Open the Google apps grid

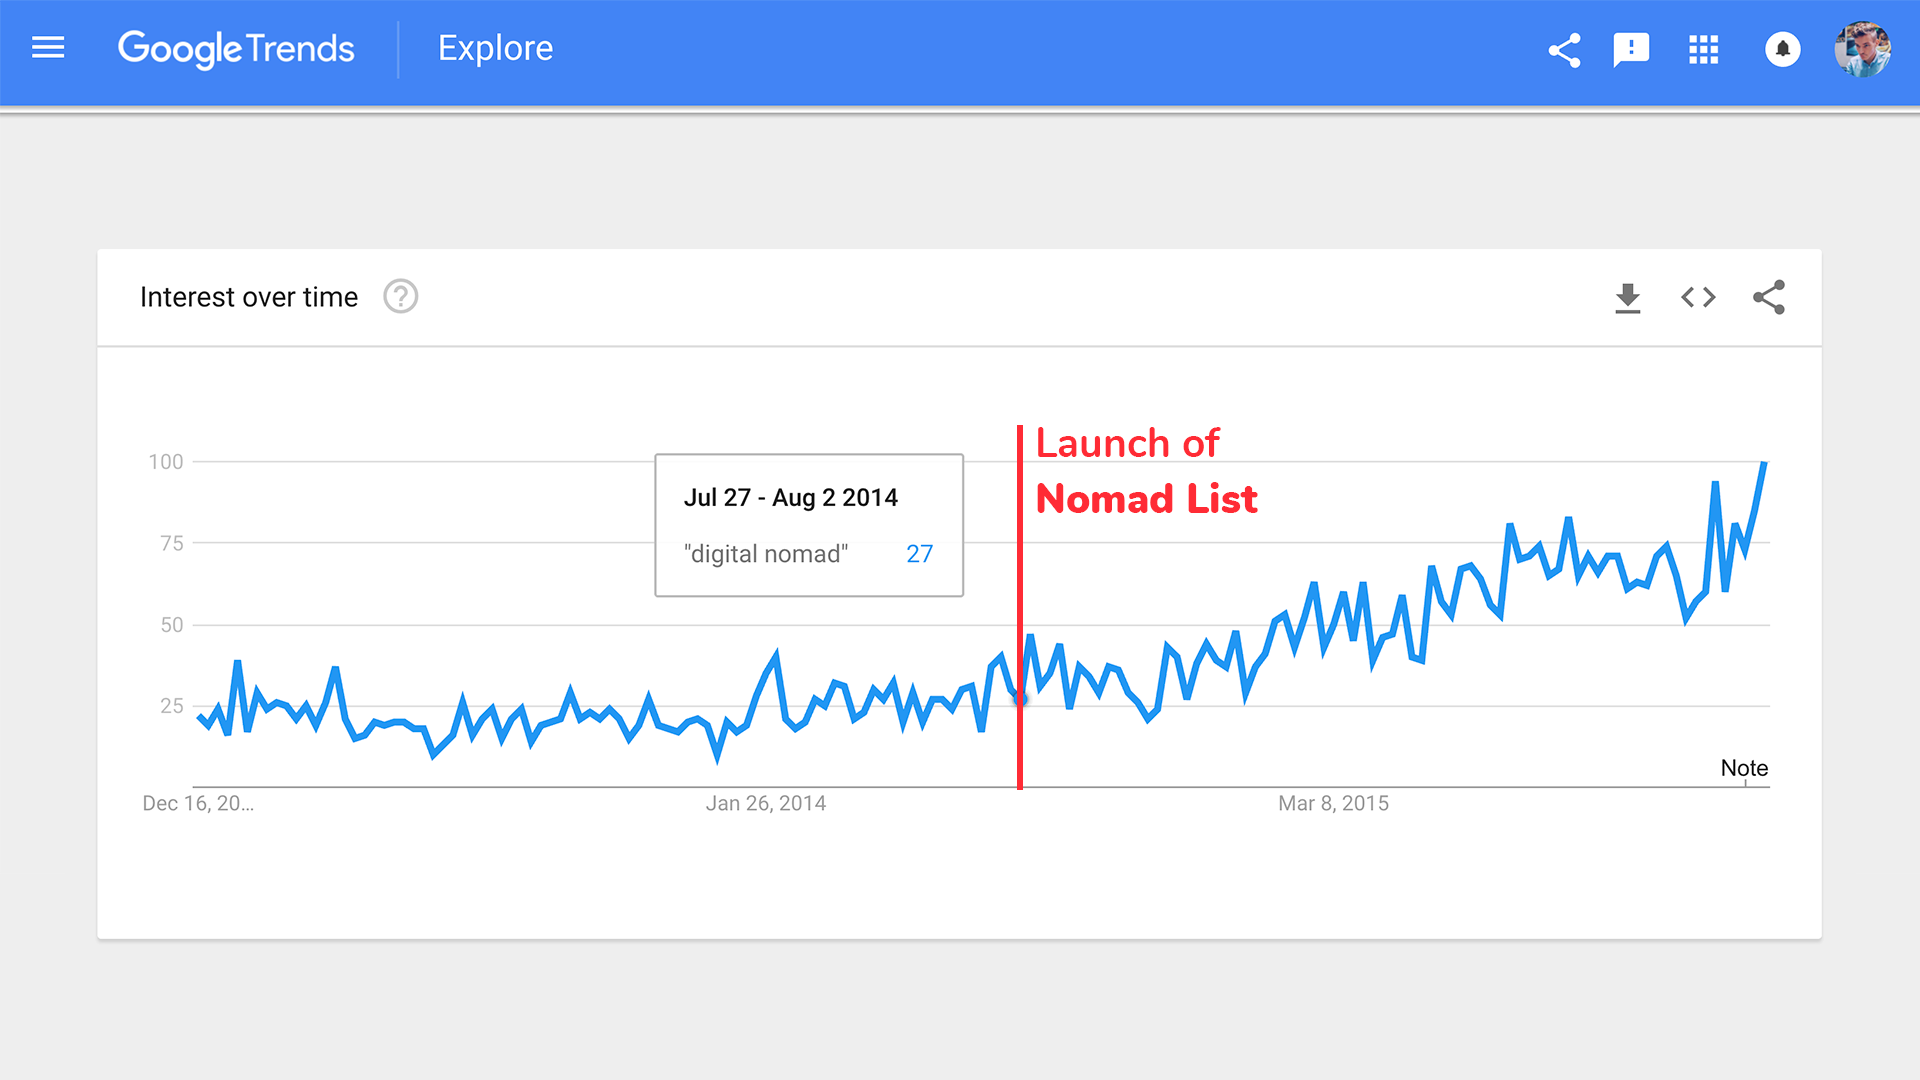(1703, 49)
